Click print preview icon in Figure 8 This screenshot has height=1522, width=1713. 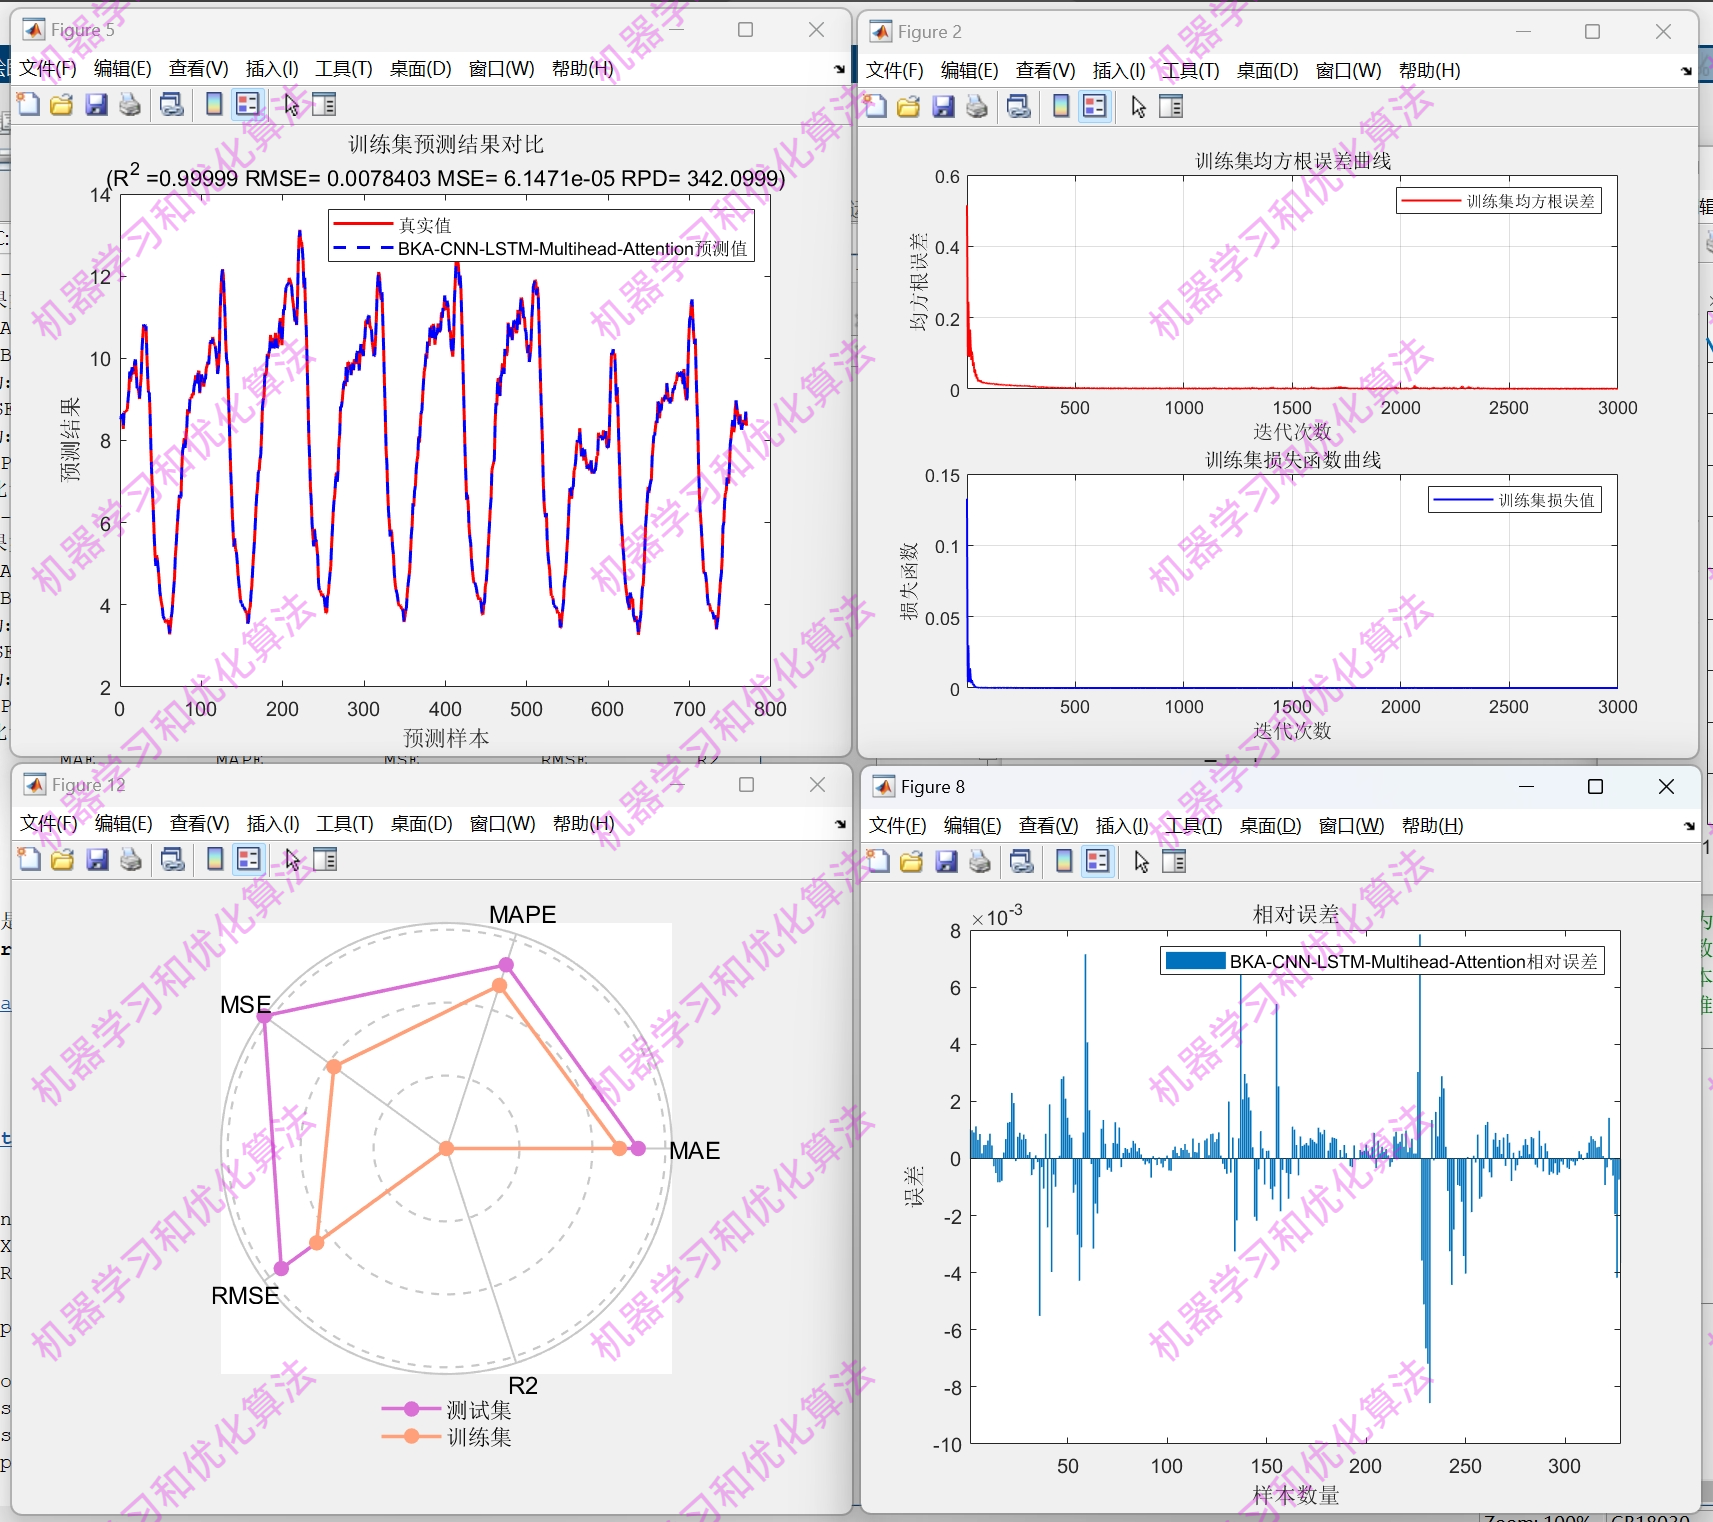coord(1022,861)
